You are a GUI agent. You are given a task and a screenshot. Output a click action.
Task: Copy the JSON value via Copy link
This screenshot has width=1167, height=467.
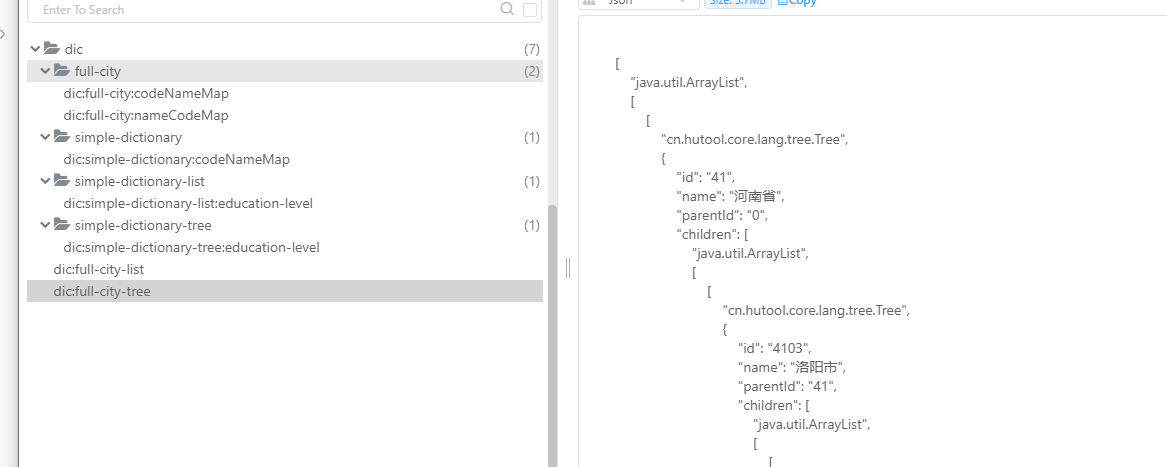point(797,2)
